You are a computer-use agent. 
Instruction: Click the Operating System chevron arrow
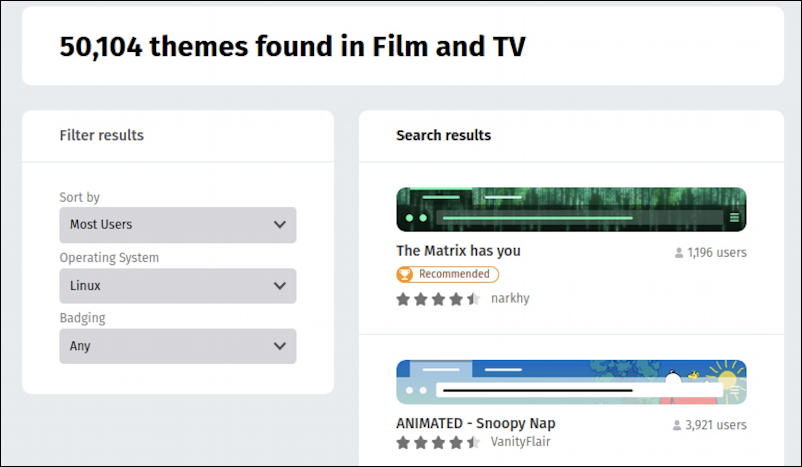(280, 286)
